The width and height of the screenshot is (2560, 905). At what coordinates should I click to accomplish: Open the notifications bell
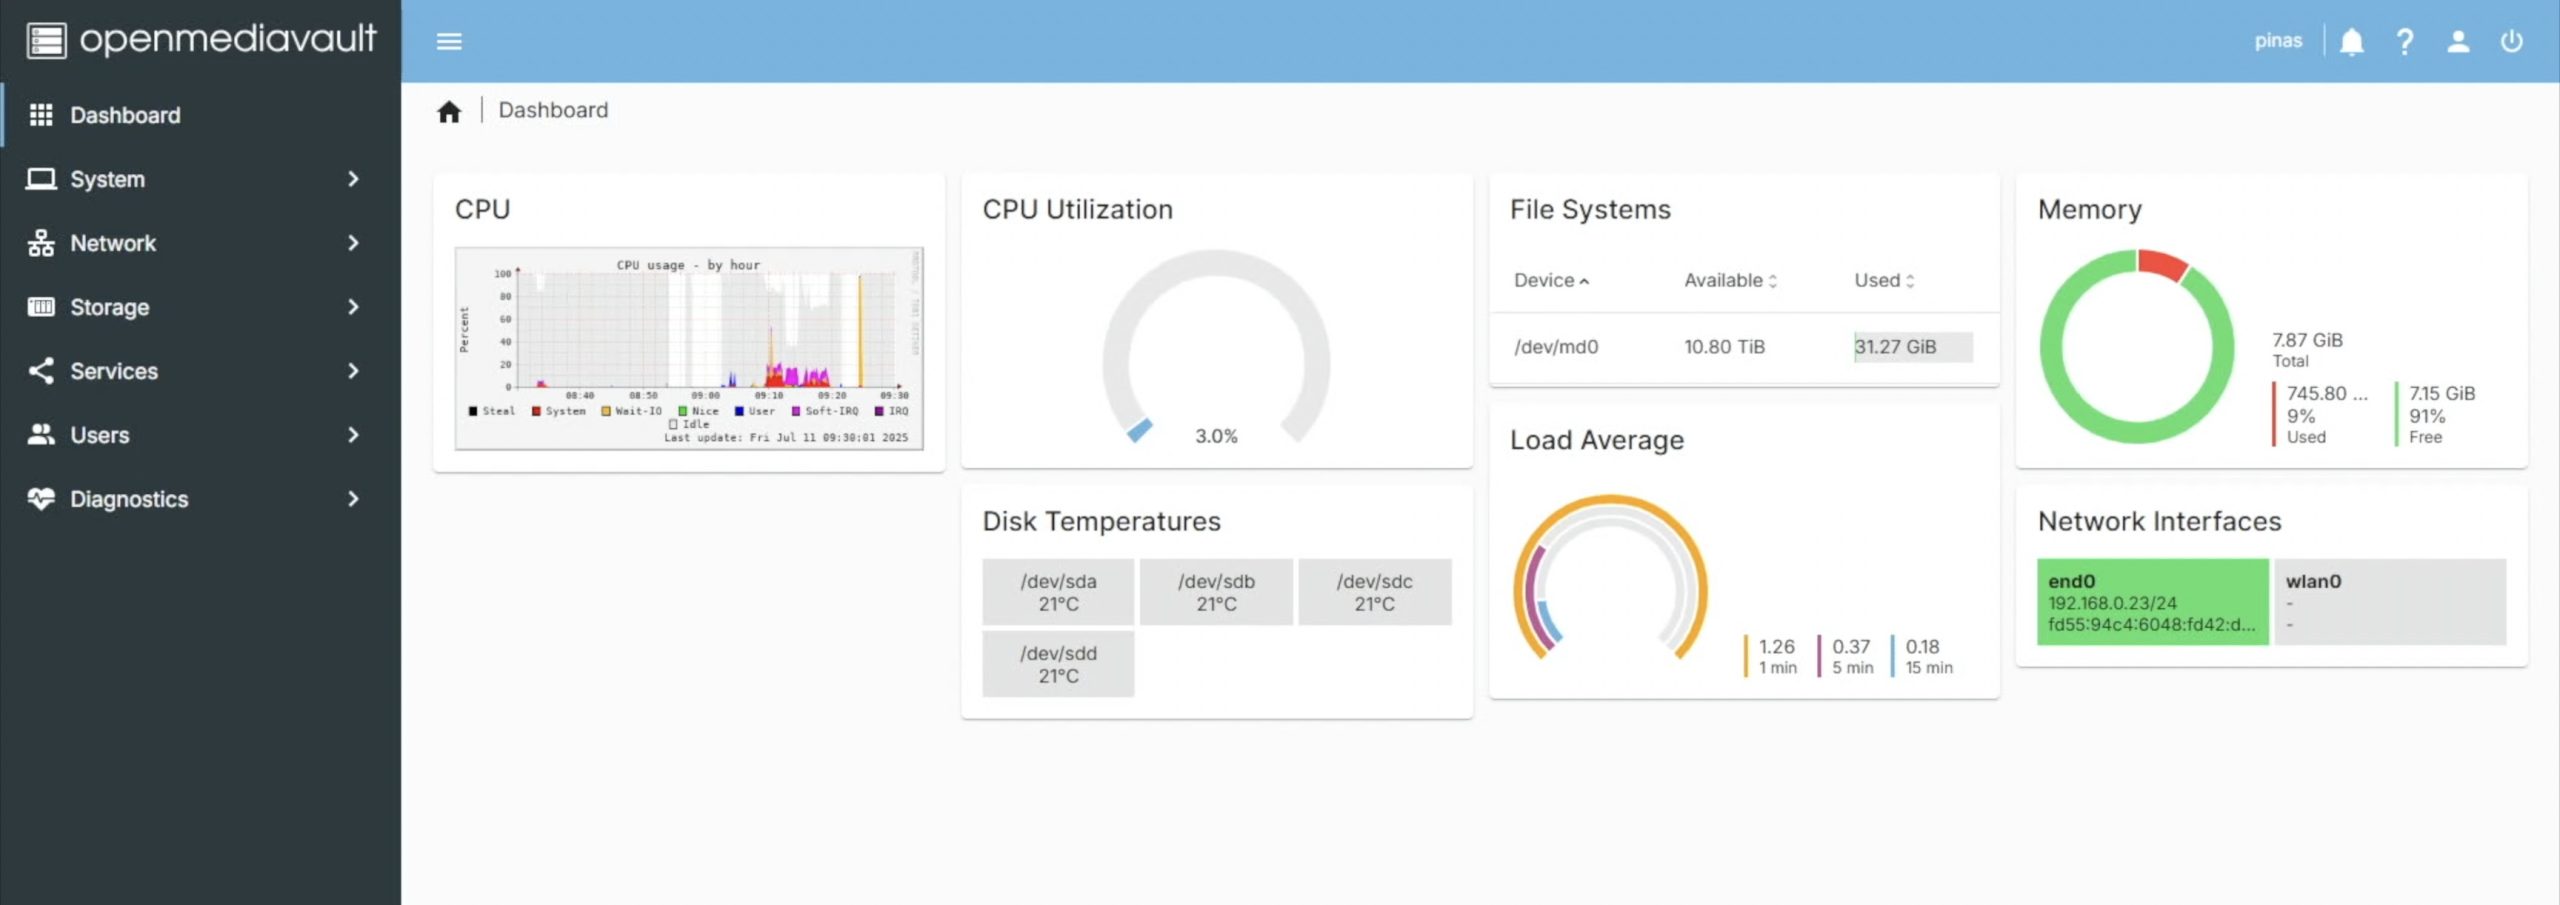2351,41
